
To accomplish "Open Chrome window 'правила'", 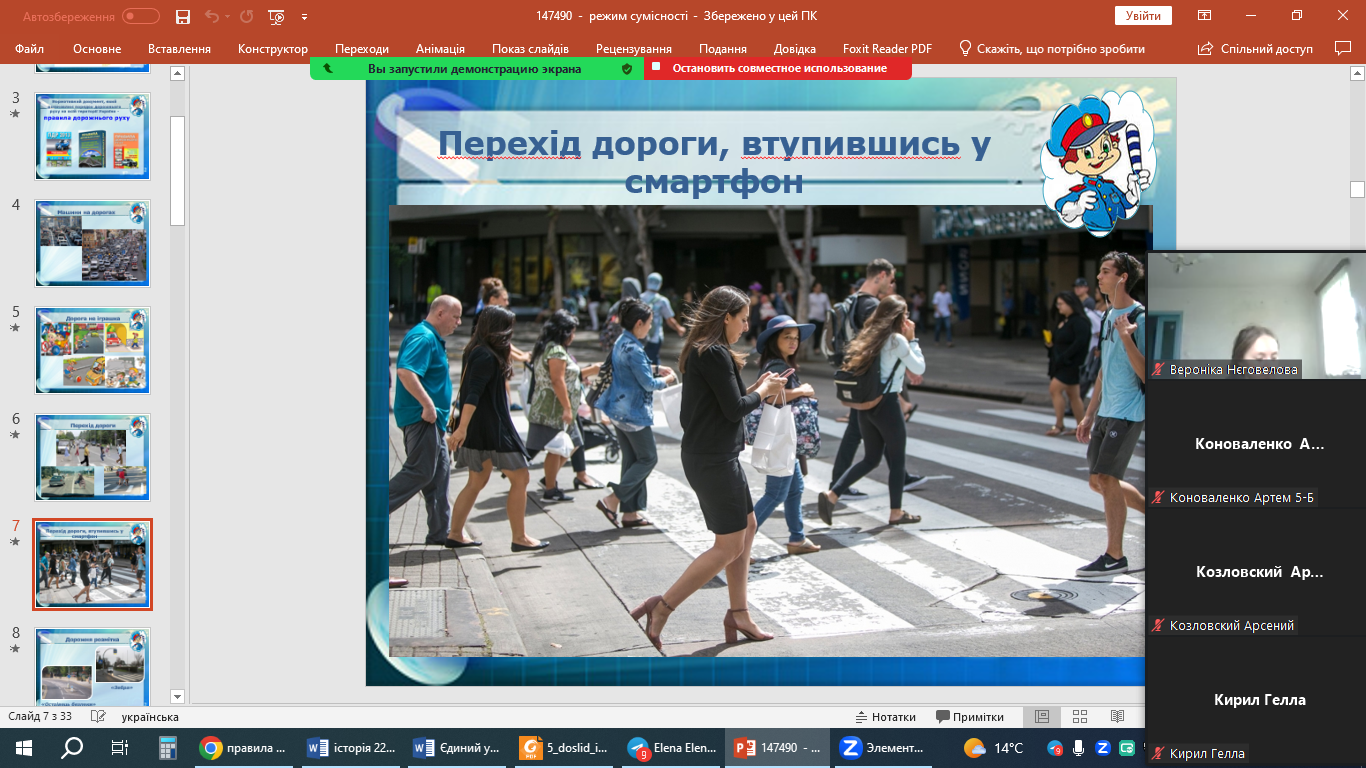I will (x=244, y=747).
